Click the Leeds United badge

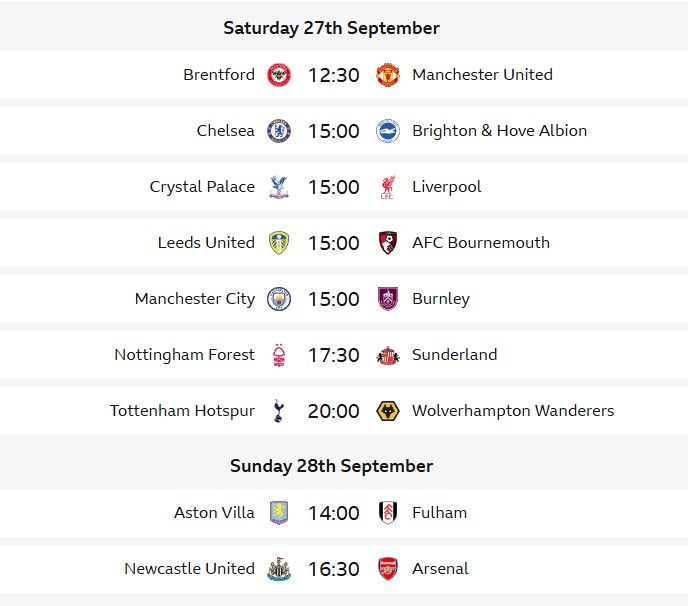279,243
